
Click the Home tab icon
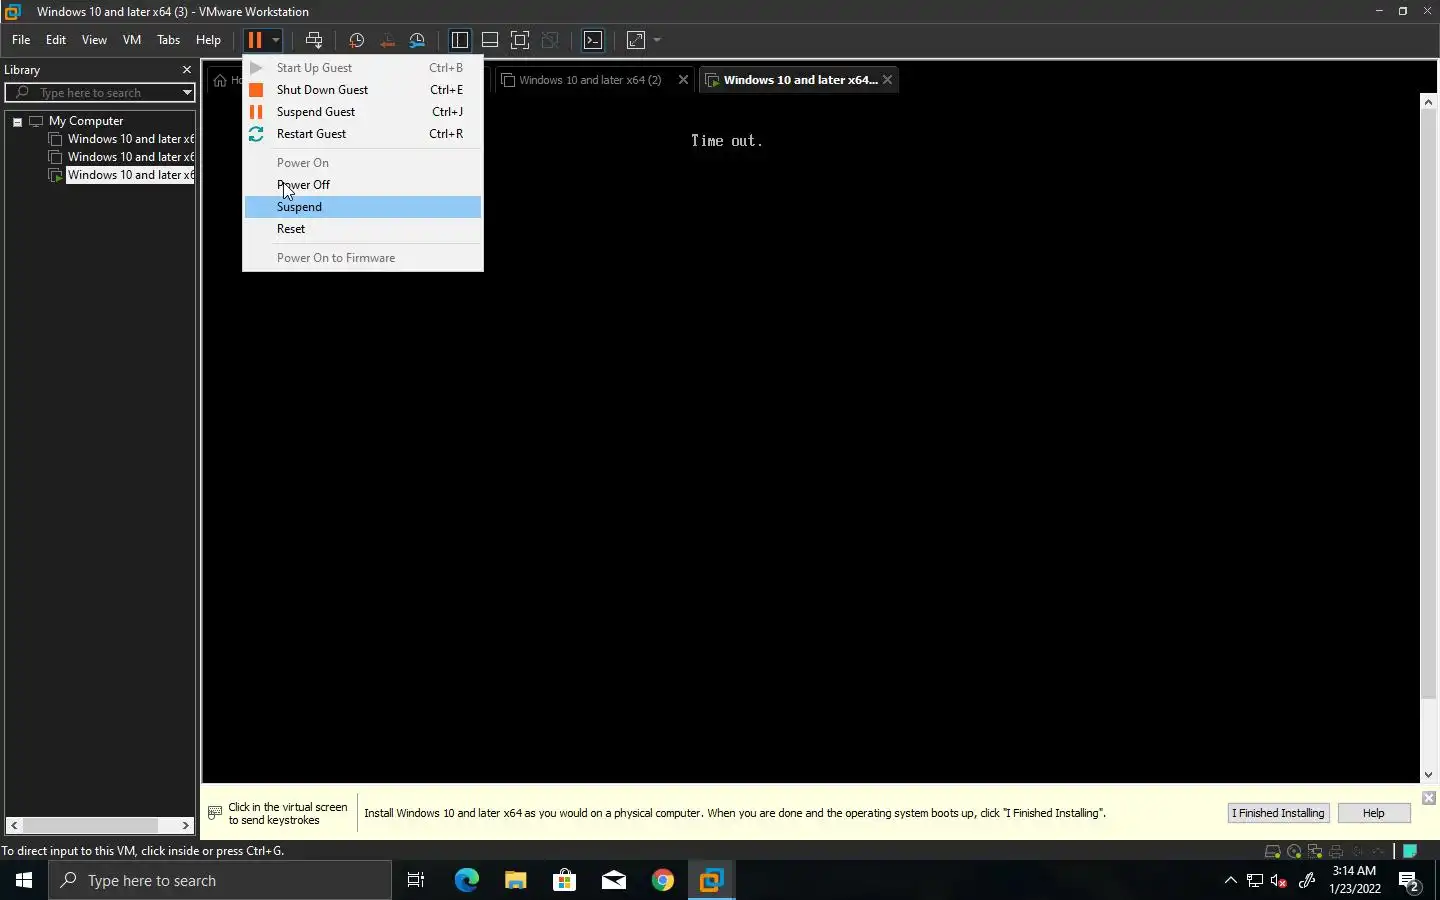(220, 80)
